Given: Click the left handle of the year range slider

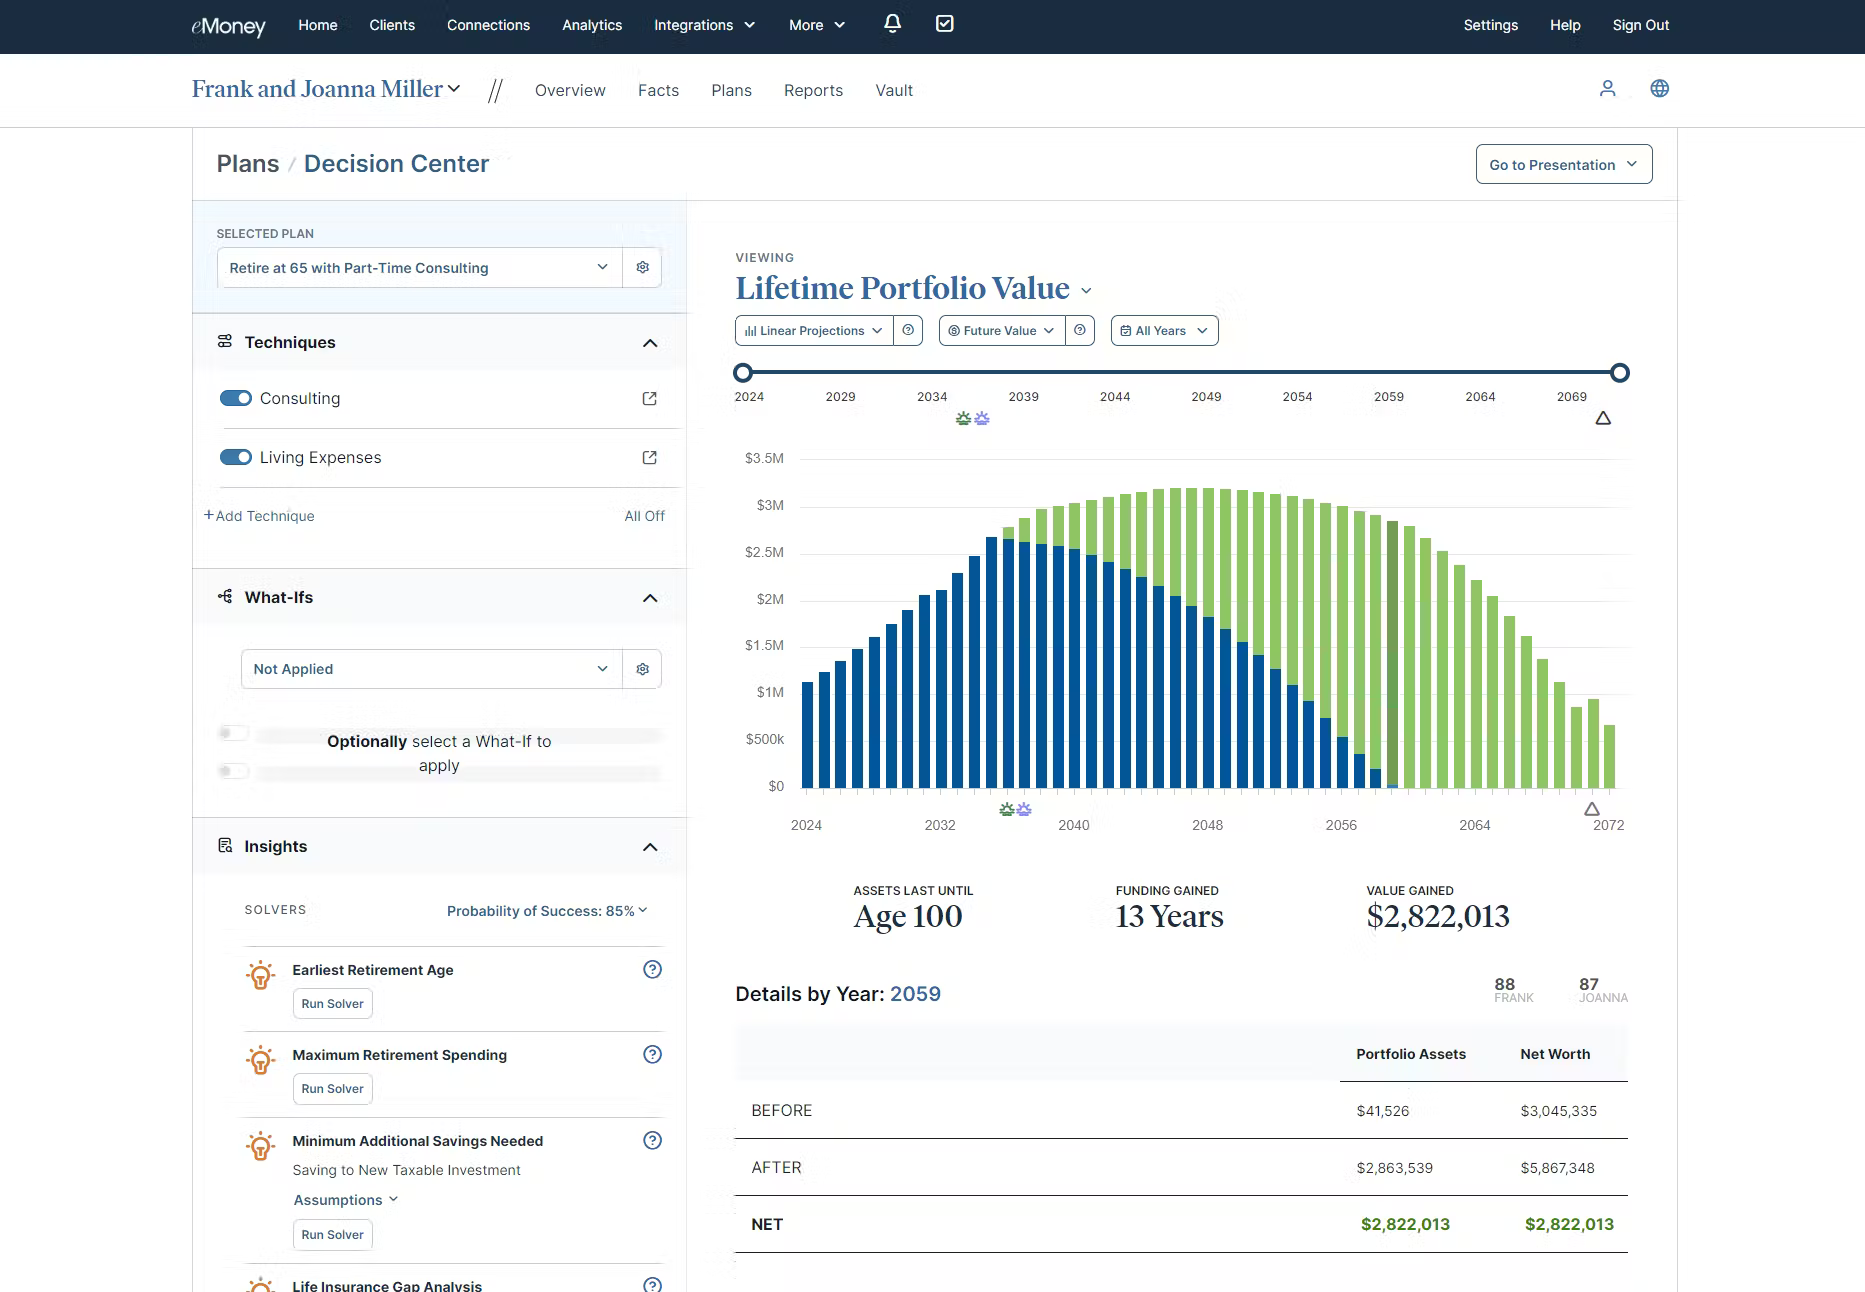Looking at the screenshot, I should click(x=742, y=372).
